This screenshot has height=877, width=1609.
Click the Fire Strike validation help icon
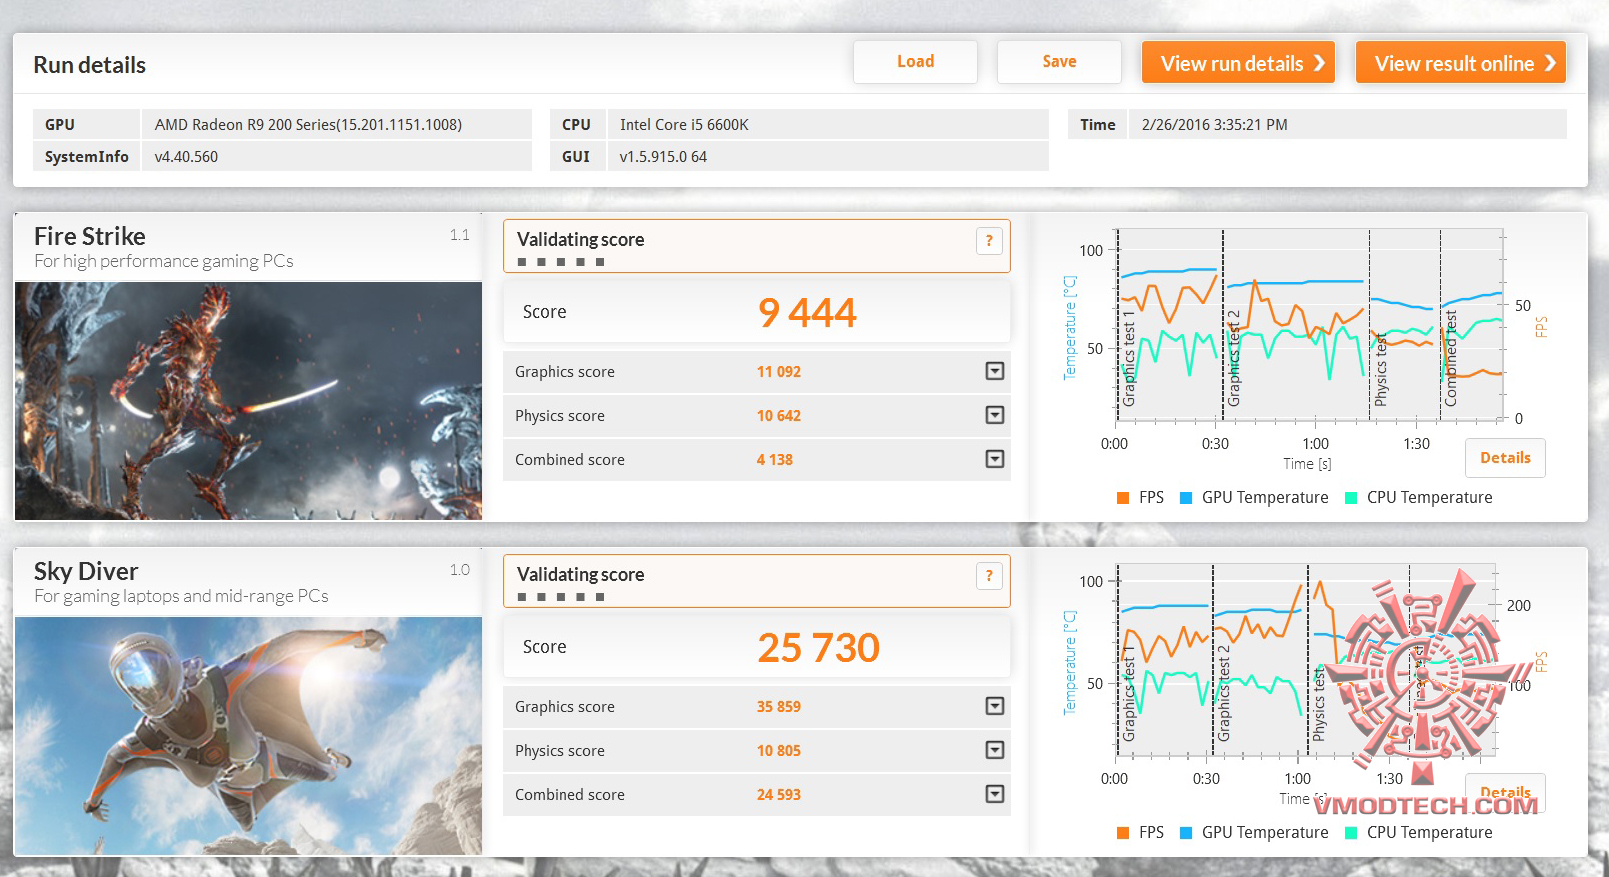[989, 241]
